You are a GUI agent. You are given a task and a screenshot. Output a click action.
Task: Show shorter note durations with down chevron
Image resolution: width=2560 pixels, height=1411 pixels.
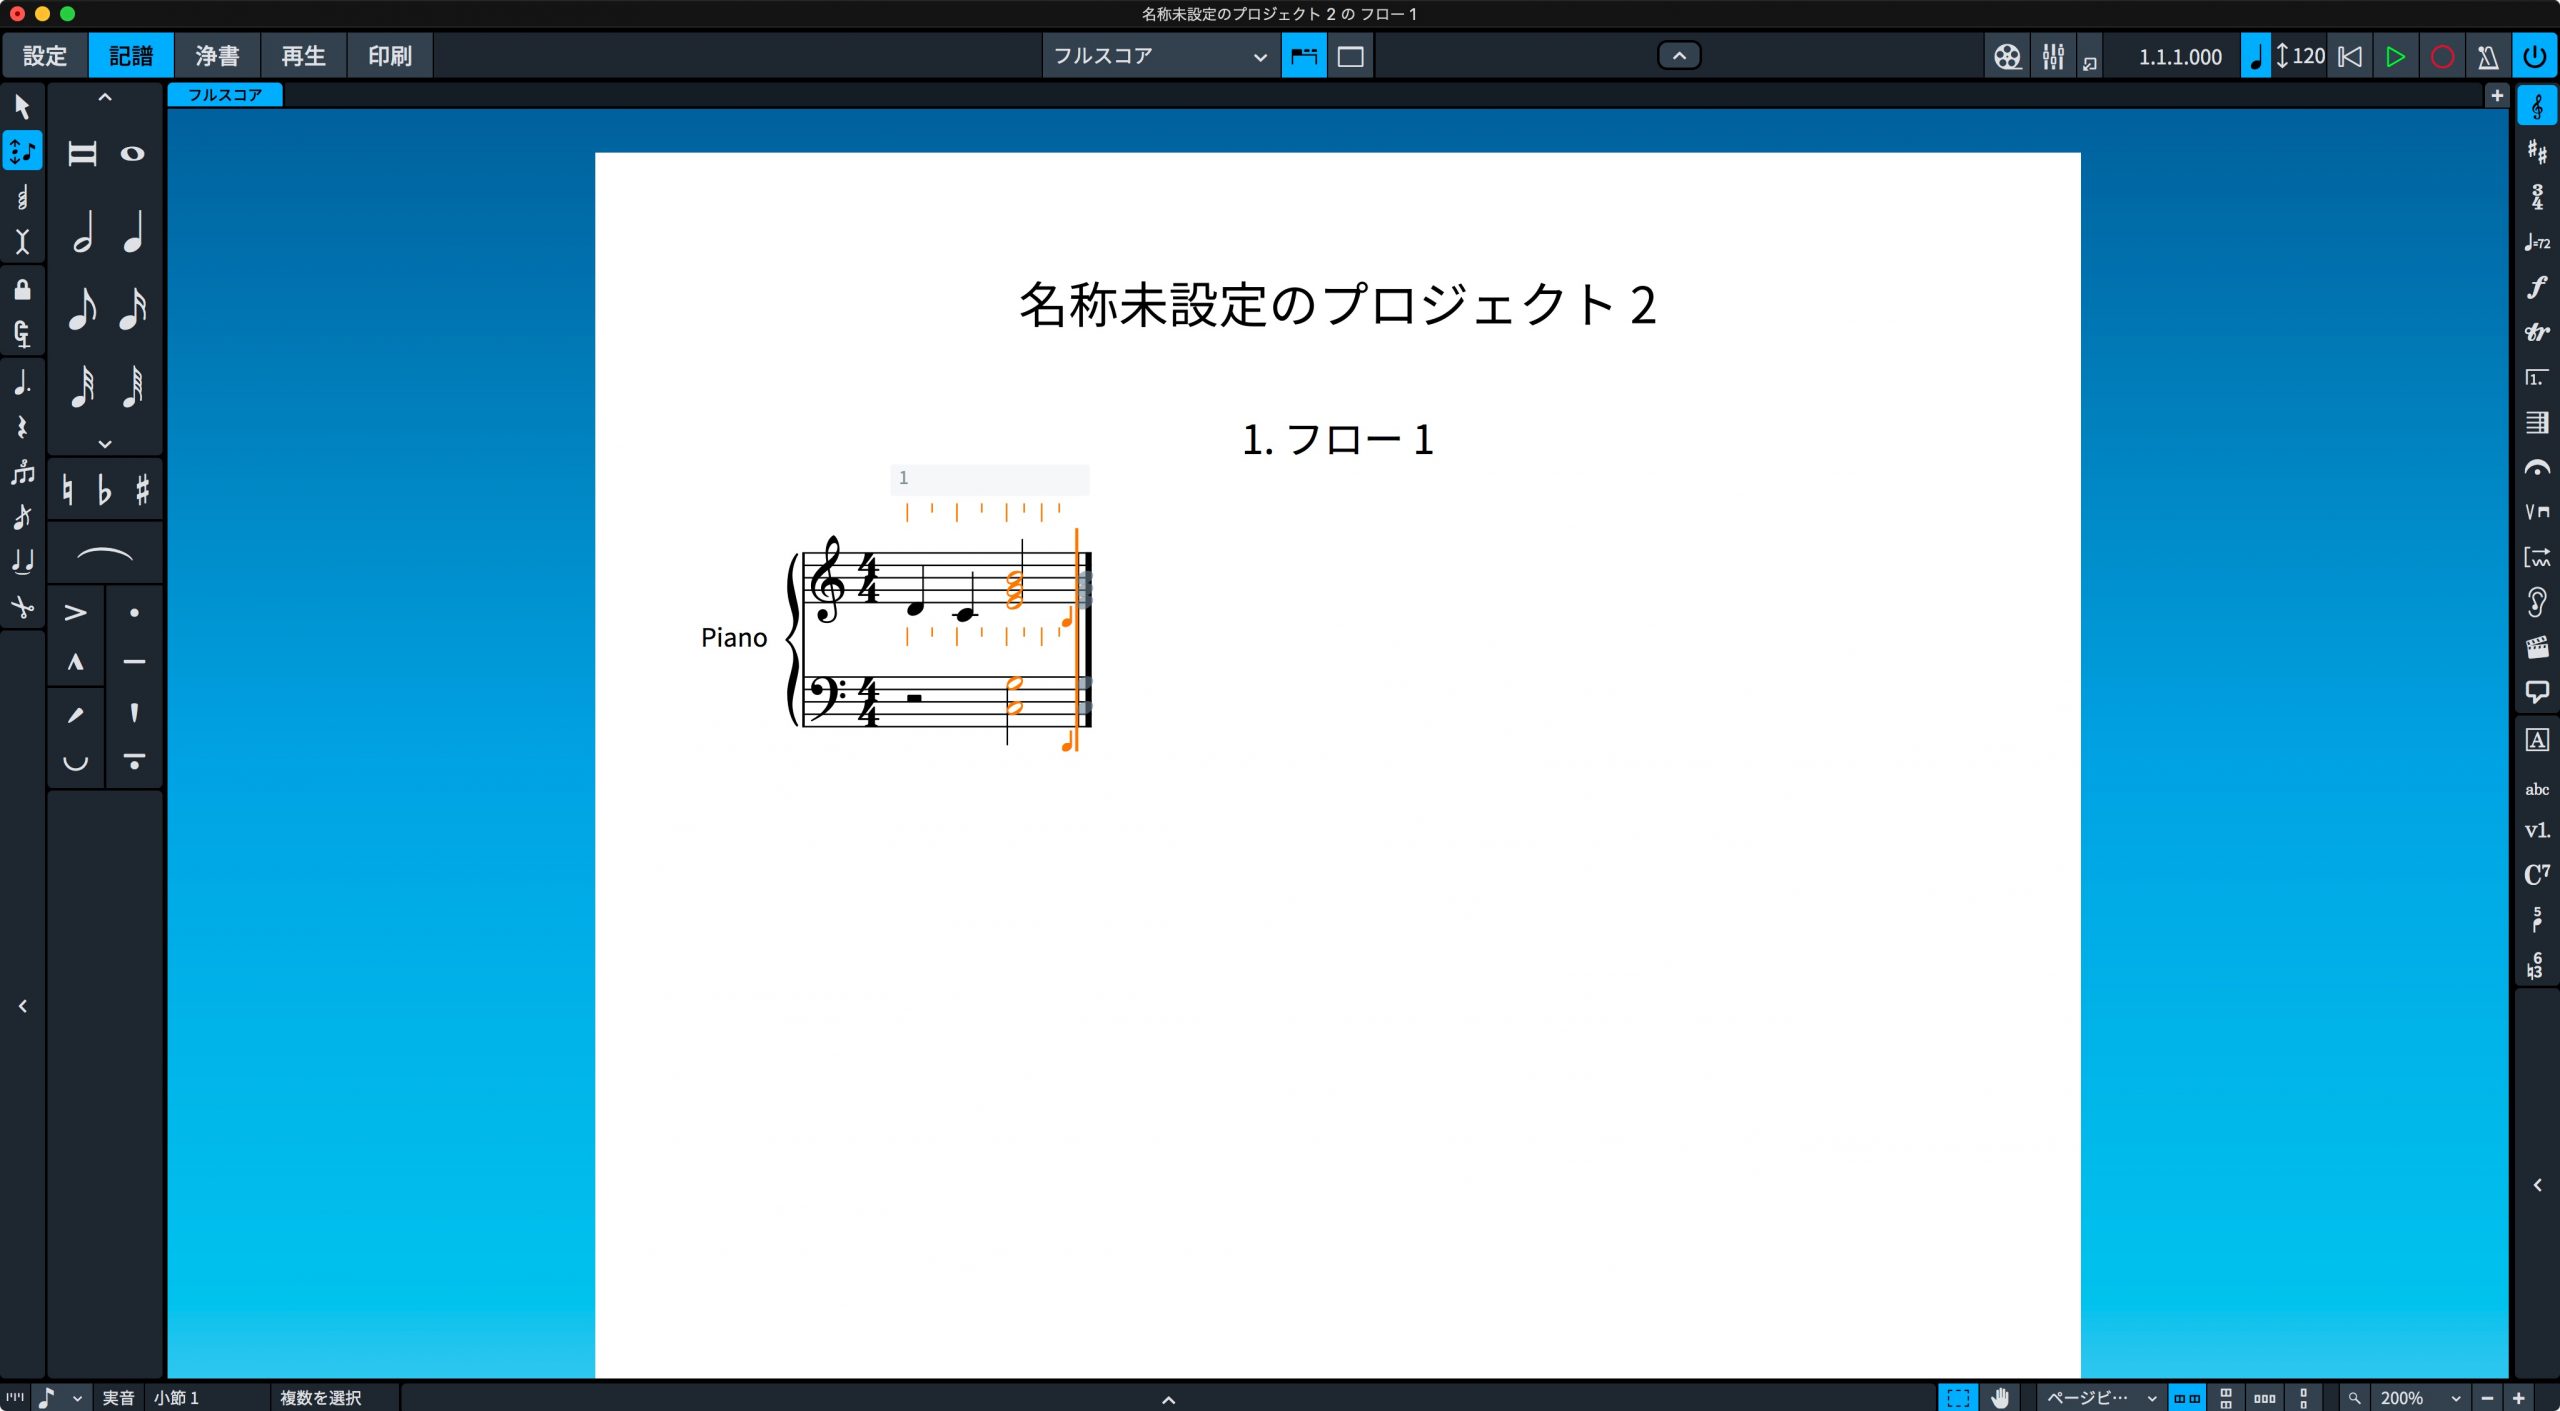[105, 443]
